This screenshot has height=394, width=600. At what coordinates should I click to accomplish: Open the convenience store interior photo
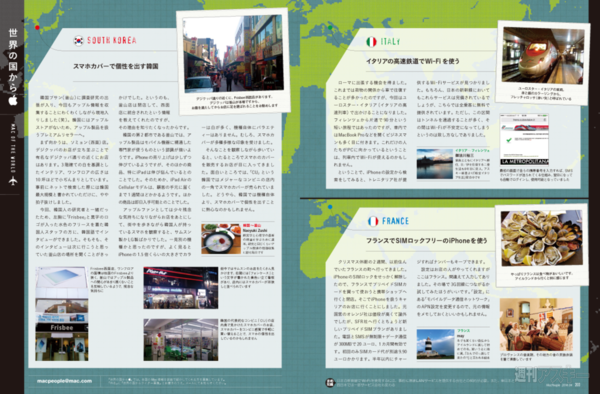[x=181, y=340]
